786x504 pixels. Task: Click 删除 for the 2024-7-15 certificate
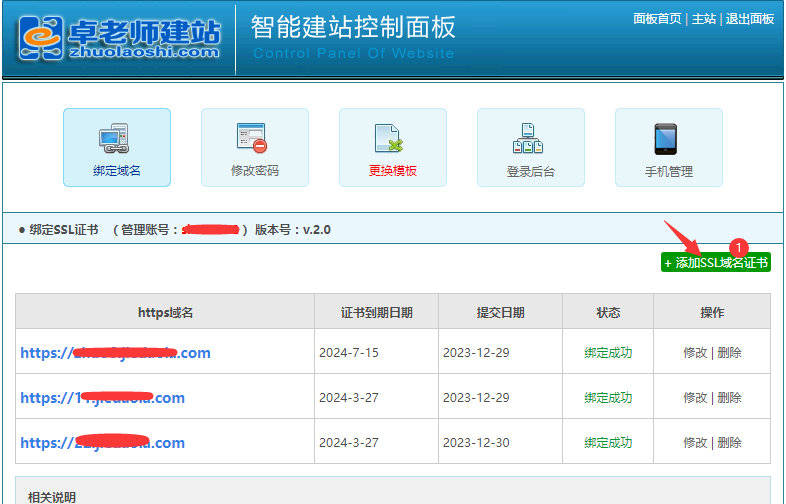(x=730, y=353)
